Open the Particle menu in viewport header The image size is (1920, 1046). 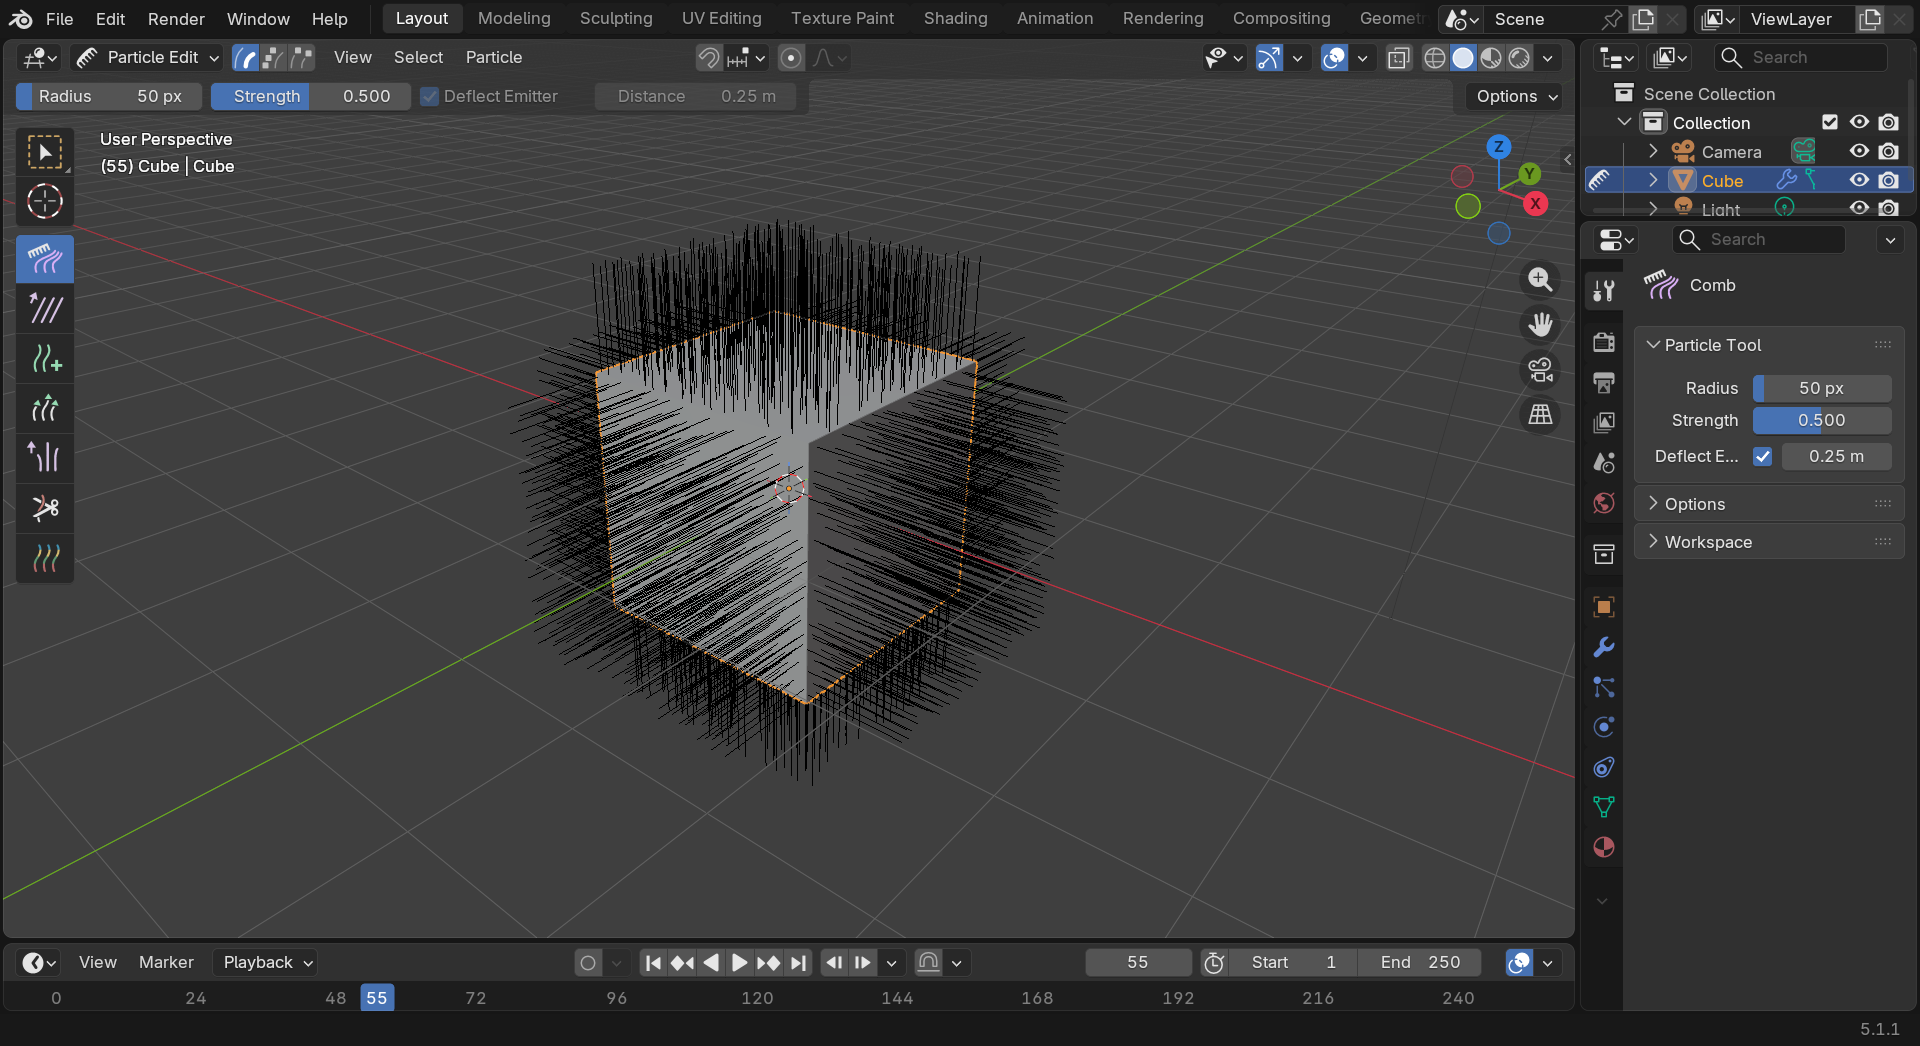tap(494, 58)
